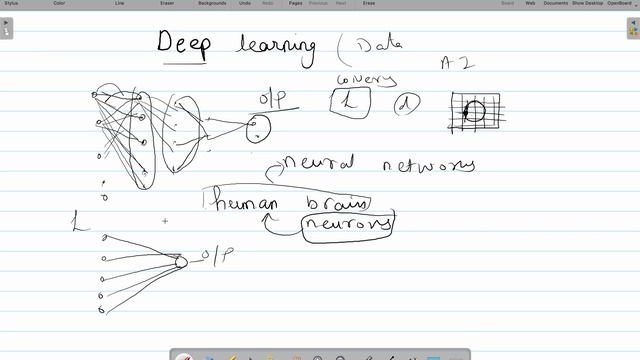Expand the right library side panel
The height and width of the screenshot is (360, 640).
point(634,28)
